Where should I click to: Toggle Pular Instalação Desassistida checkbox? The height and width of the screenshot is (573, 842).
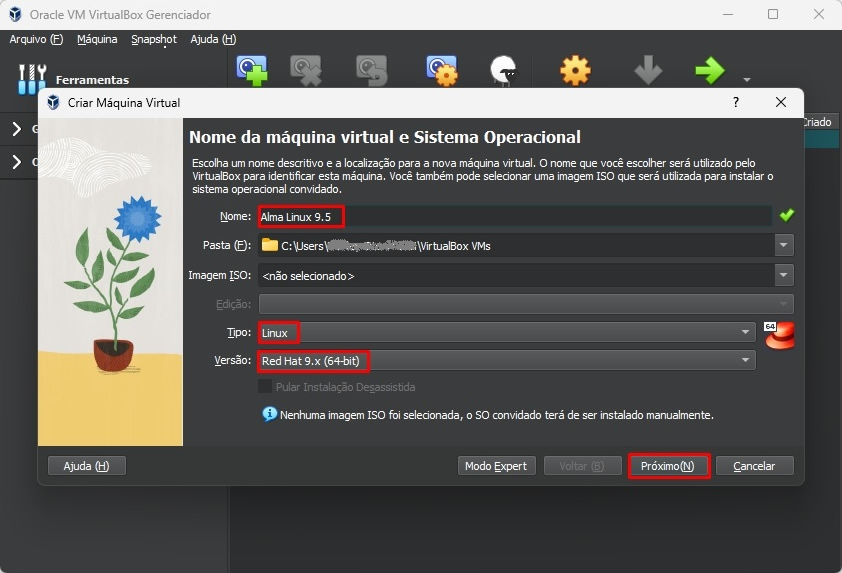265,386
